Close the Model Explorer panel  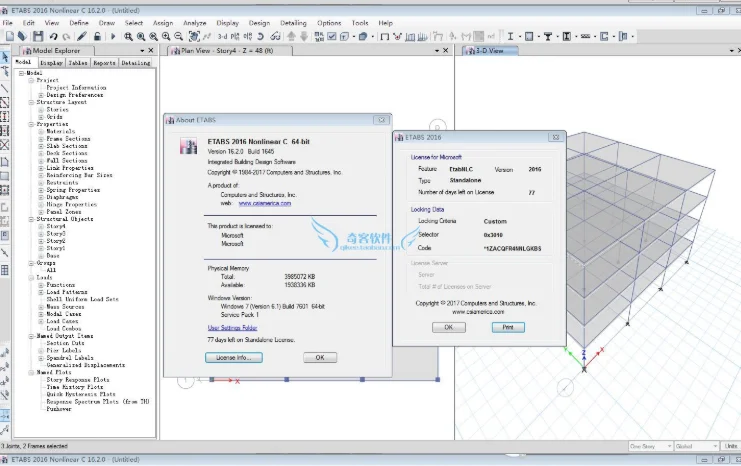pos(151,51)
